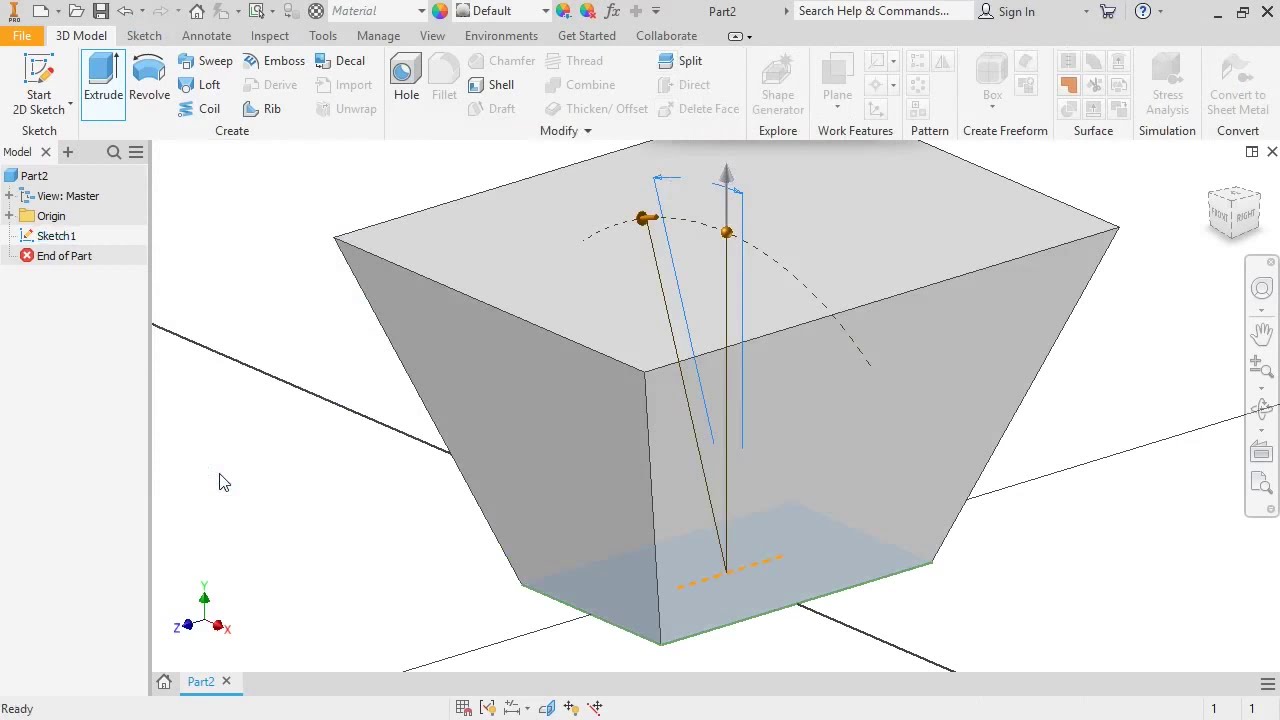Switch to the Tools ribbon tab
The height and width of the screenshot is (720, 1280).
(323, 36)
